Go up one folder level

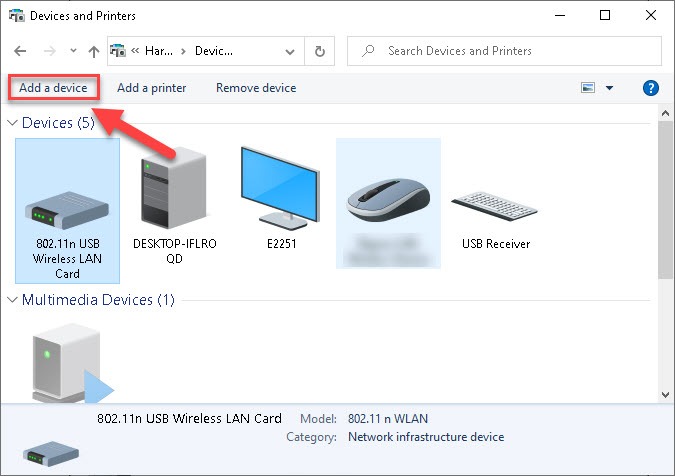94,51
